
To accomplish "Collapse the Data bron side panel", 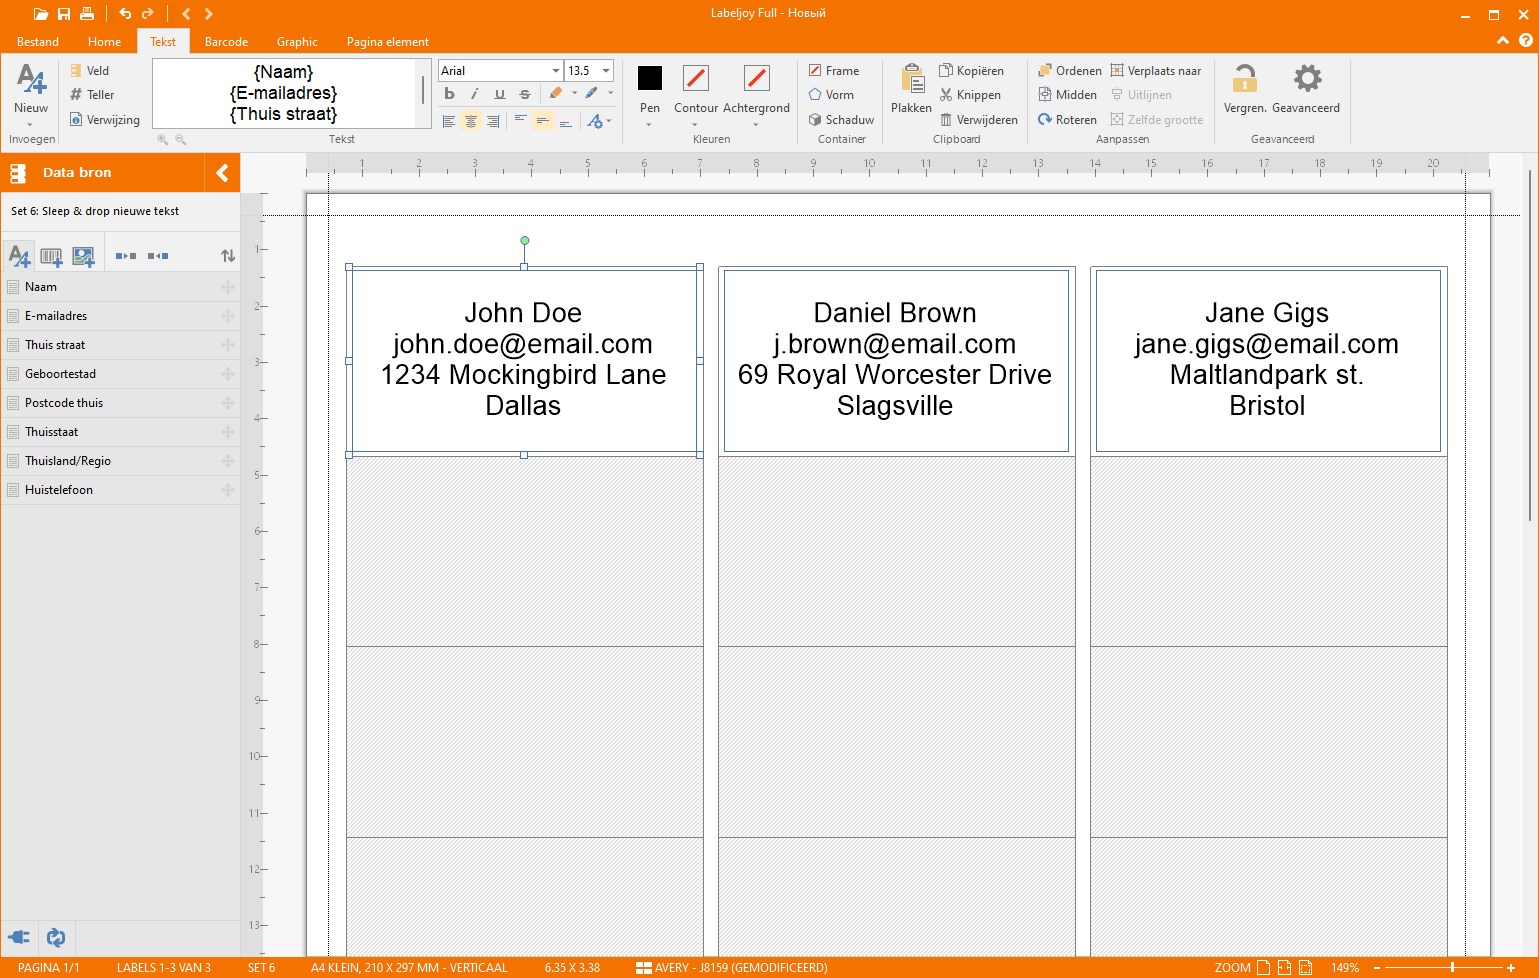I will 222,173.
